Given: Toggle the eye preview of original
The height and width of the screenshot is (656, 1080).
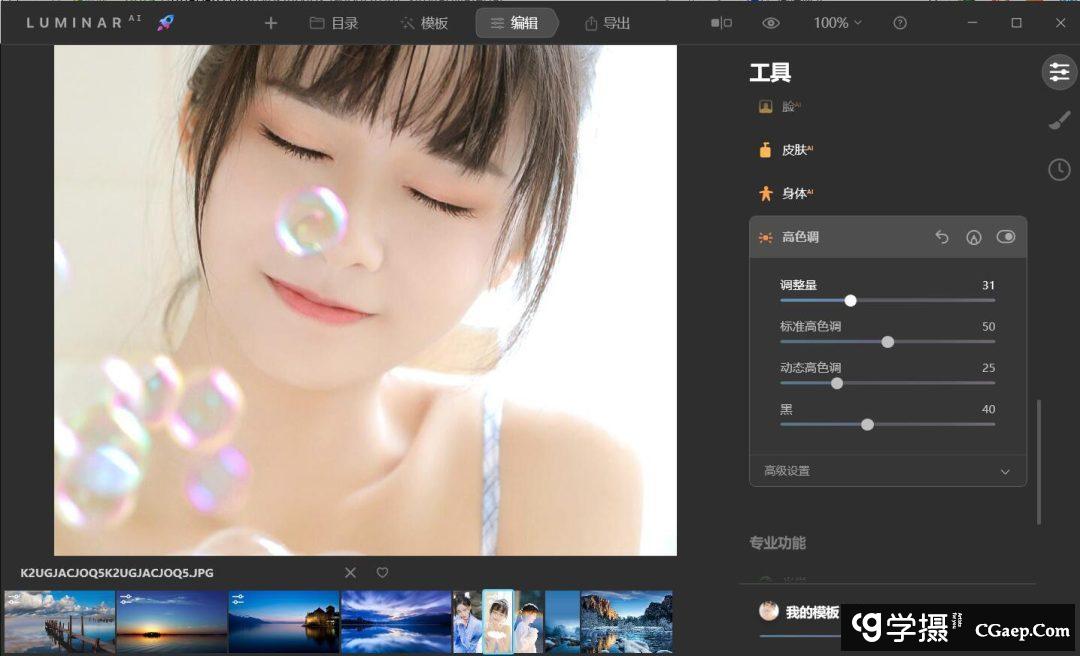Looking at the screenshot, I should pyautogui.click(x=770, y=23).
